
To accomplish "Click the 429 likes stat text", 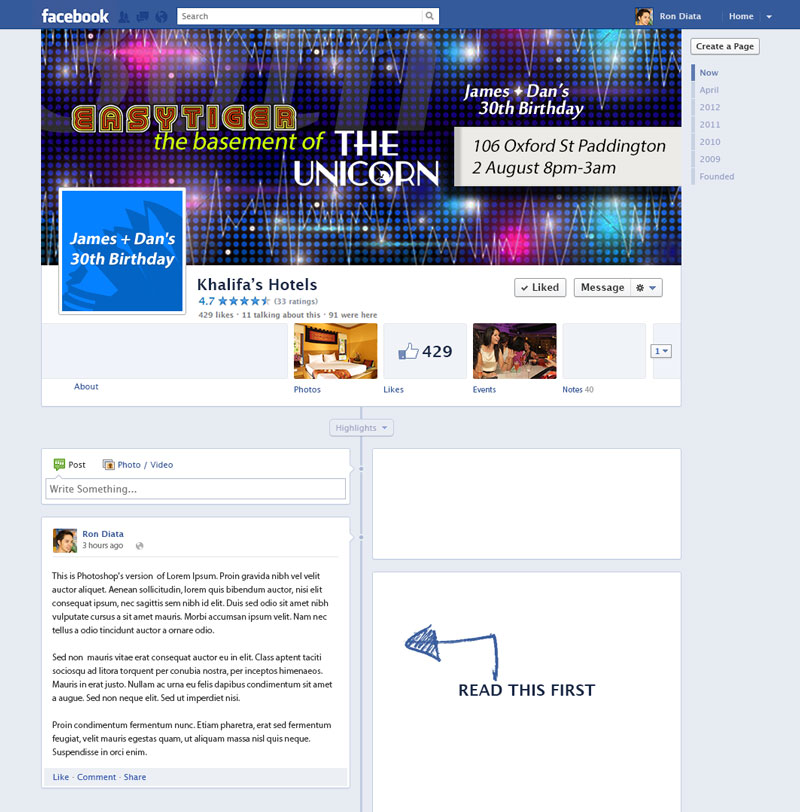I will pos(216,315).
